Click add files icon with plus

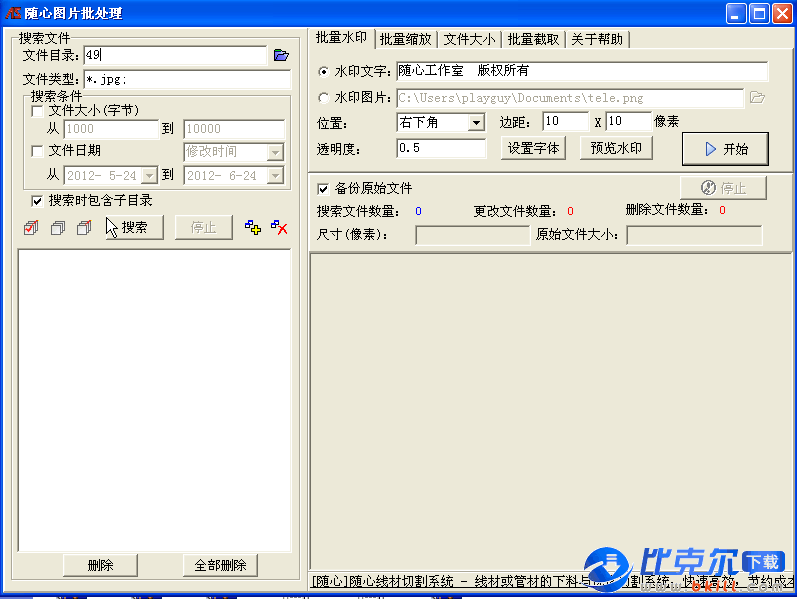[x=253, y=227]
